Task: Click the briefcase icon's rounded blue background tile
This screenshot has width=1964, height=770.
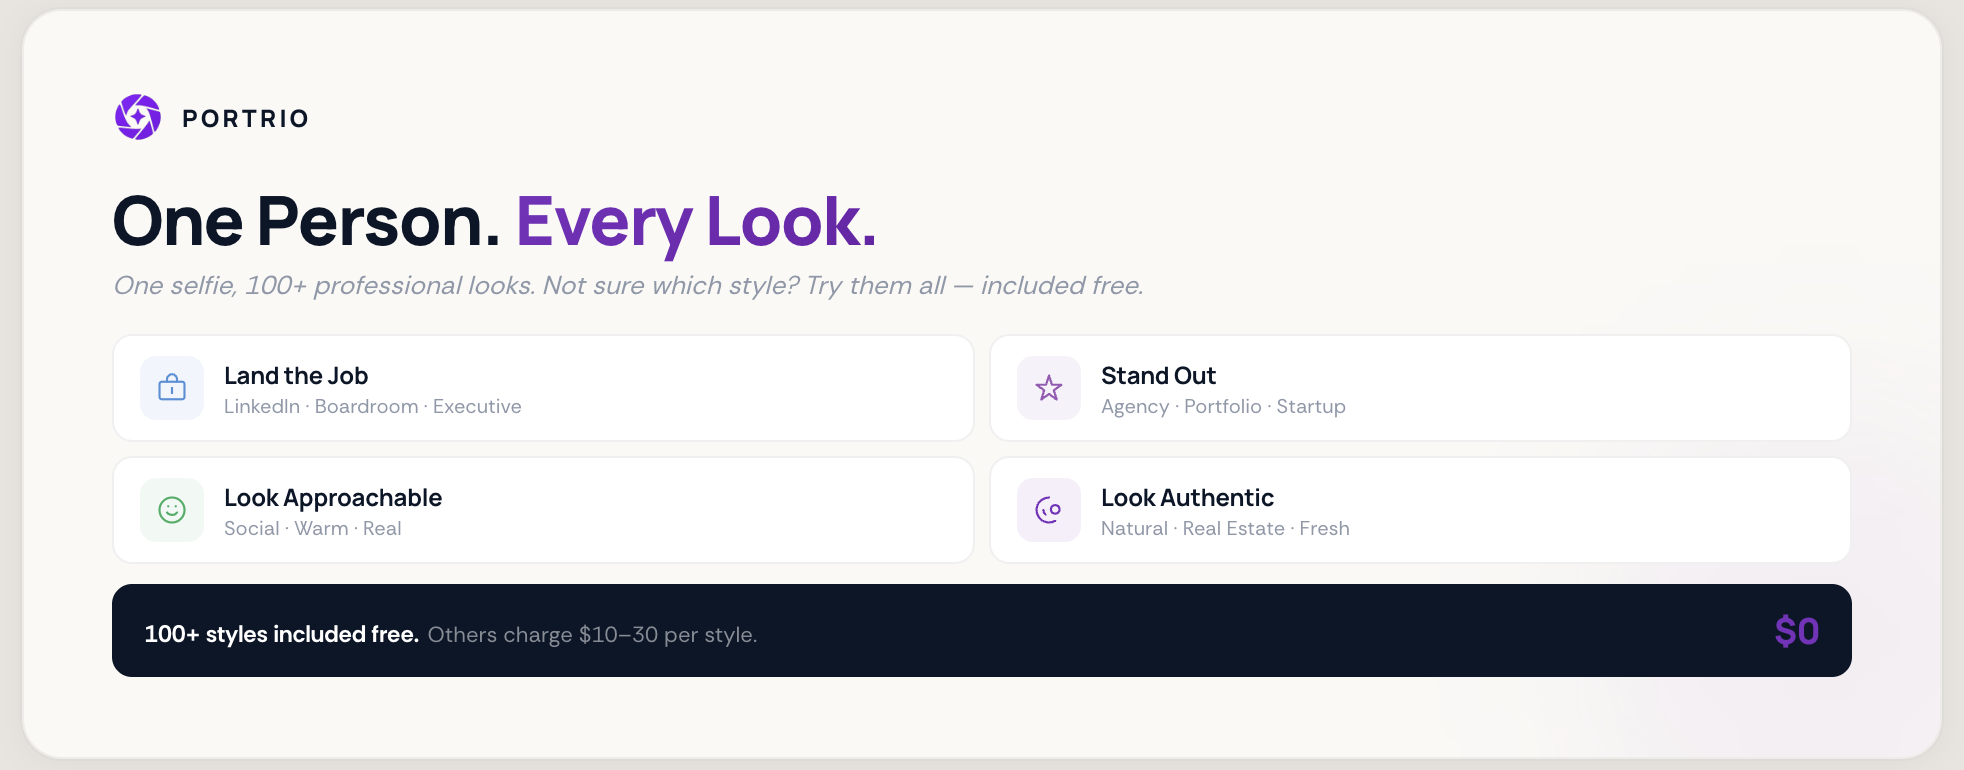Action: click(172, 388)
